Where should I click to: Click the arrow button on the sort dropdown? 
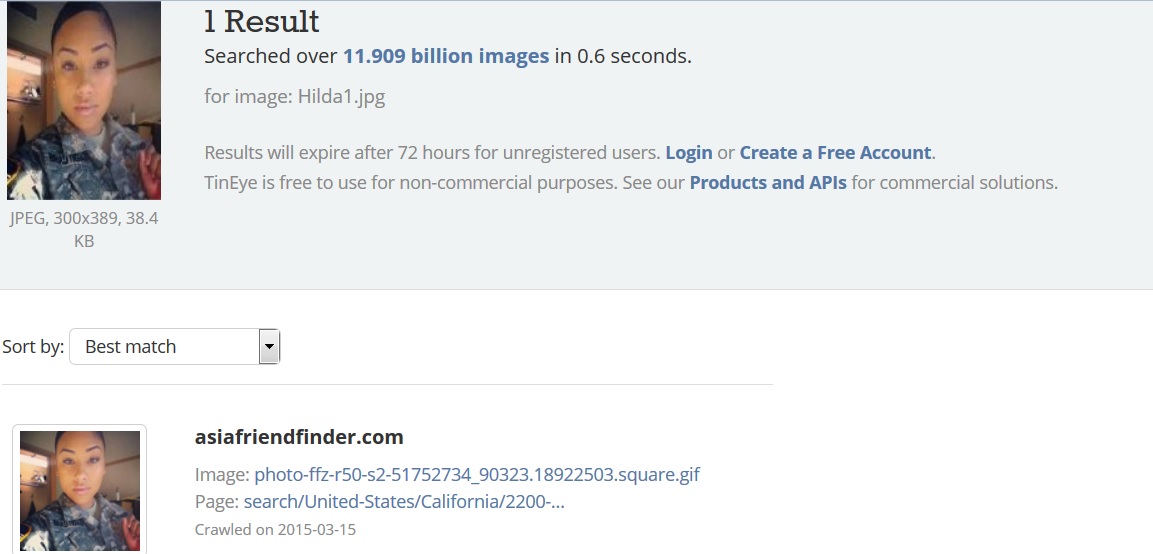[x=269, y=347]
